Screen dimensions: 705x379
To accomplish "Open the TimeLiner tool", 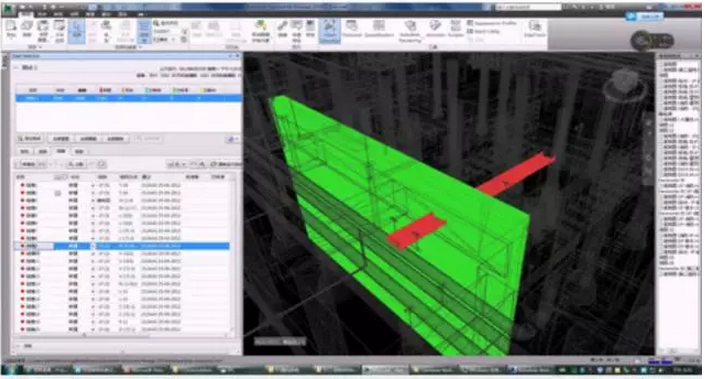I will point(352,29).
